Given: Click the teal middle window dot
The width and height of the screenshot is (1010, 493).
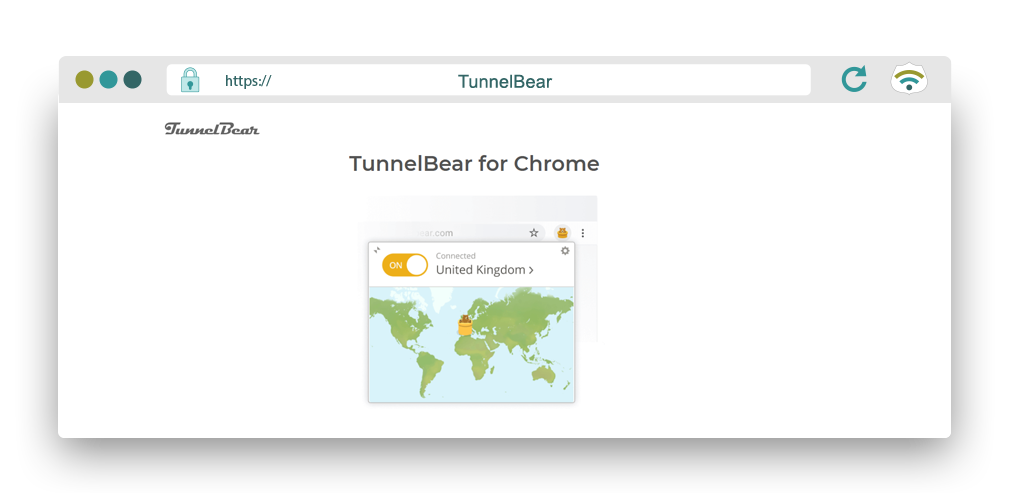Looking at the screenshot, I should coord(109,80).
